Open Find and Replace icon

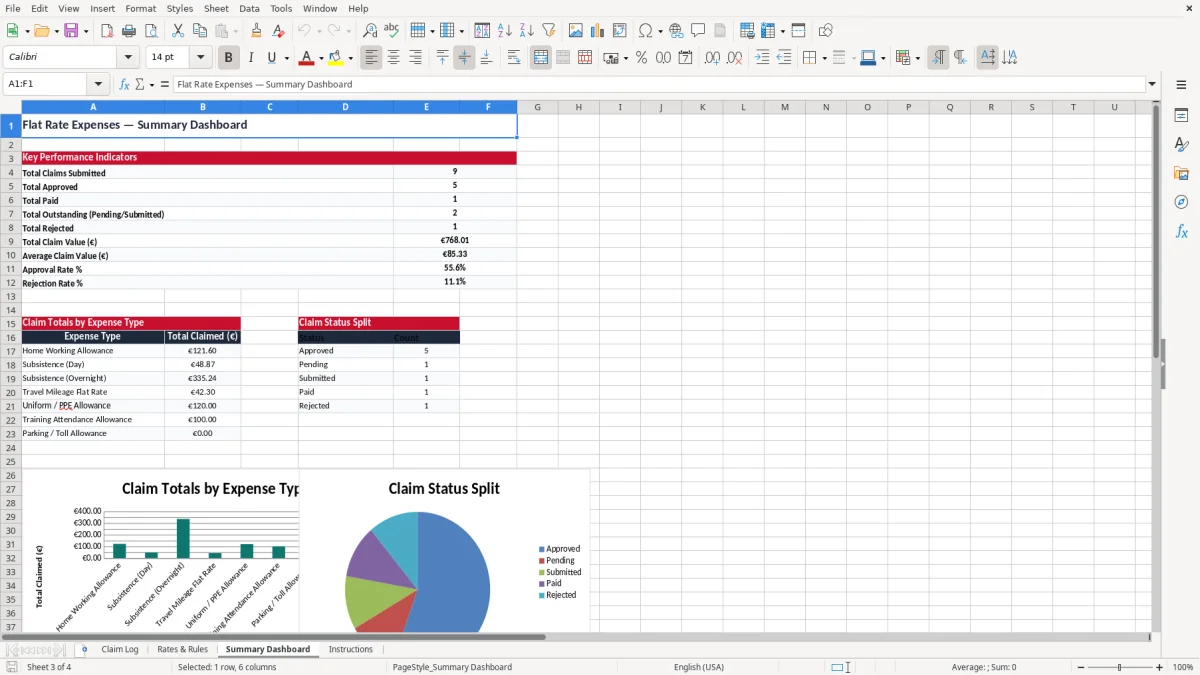pyautogui.click(x=370, y=31)
